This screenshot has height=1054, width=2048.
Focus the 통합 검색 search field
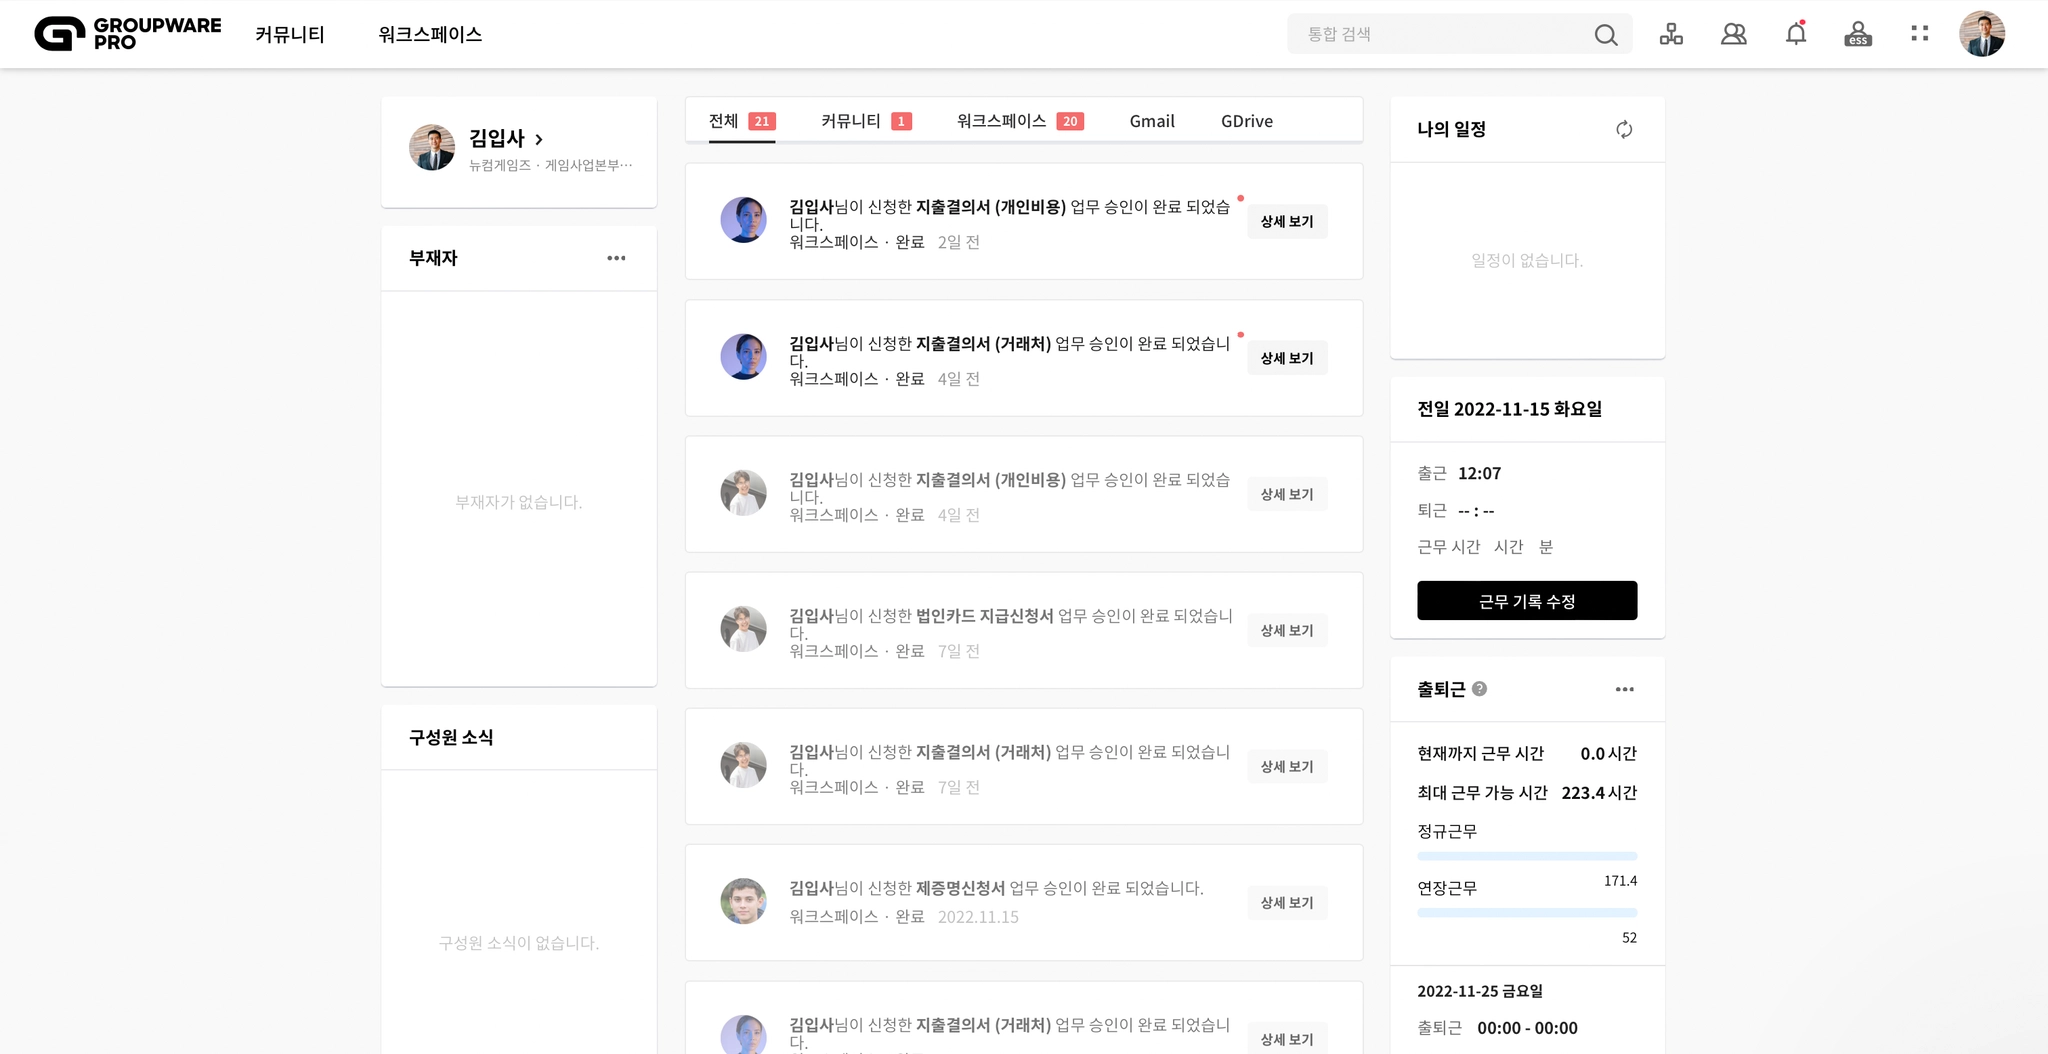pos(1445,34)
